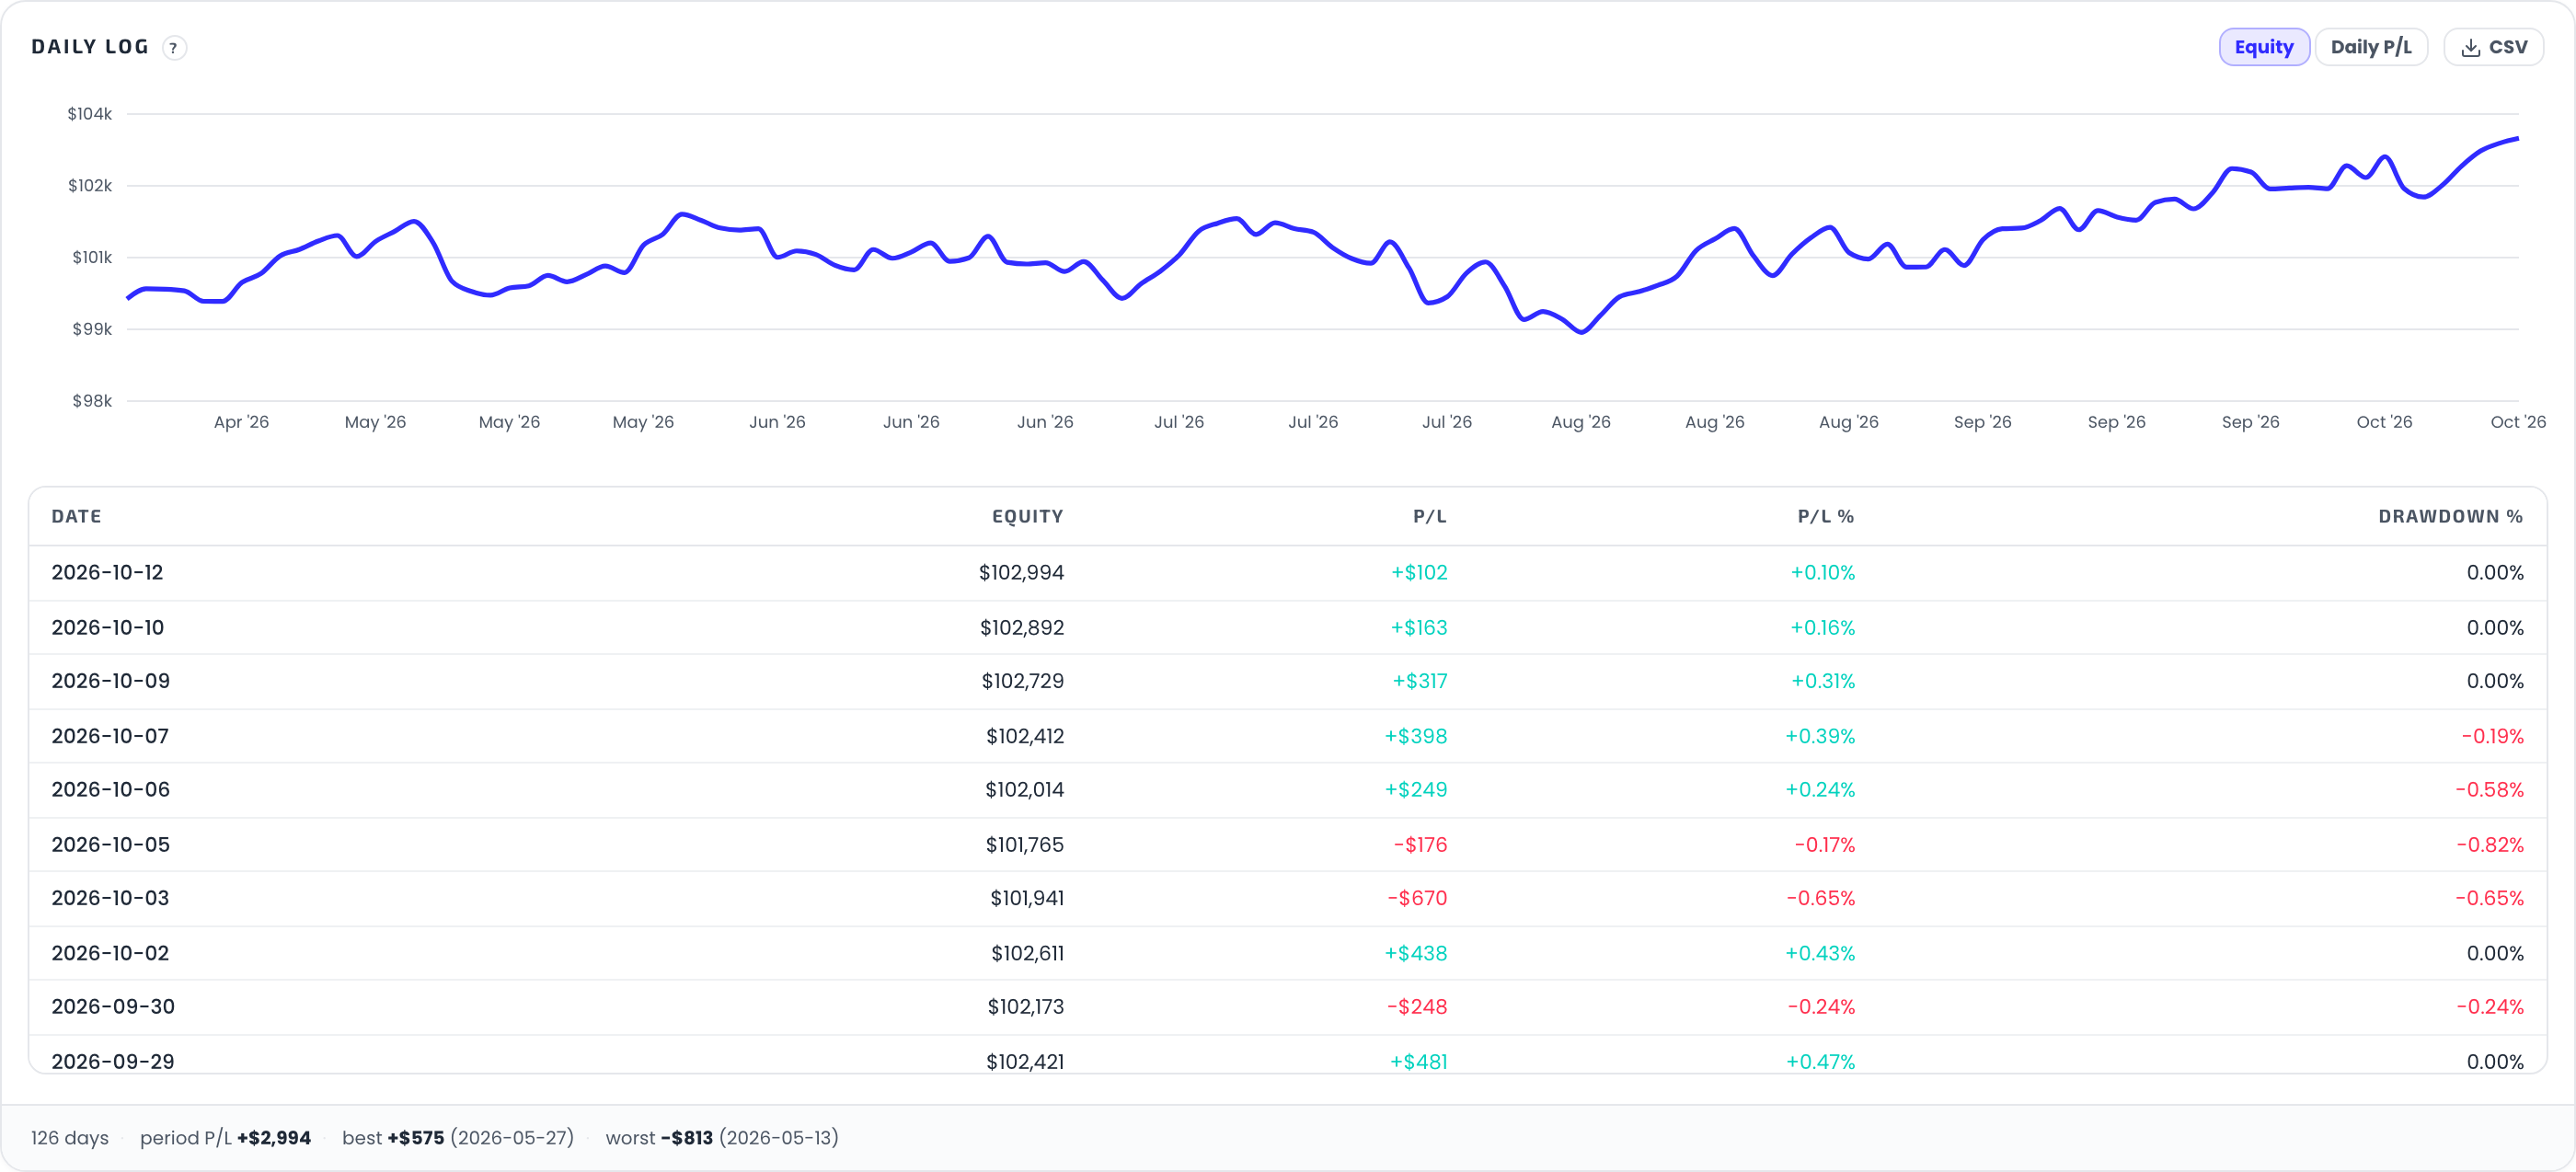Click equity value $102,994
The width and height of the screenshot is (2576, 1172).
pyautogui.click(x=1021, y=572)
